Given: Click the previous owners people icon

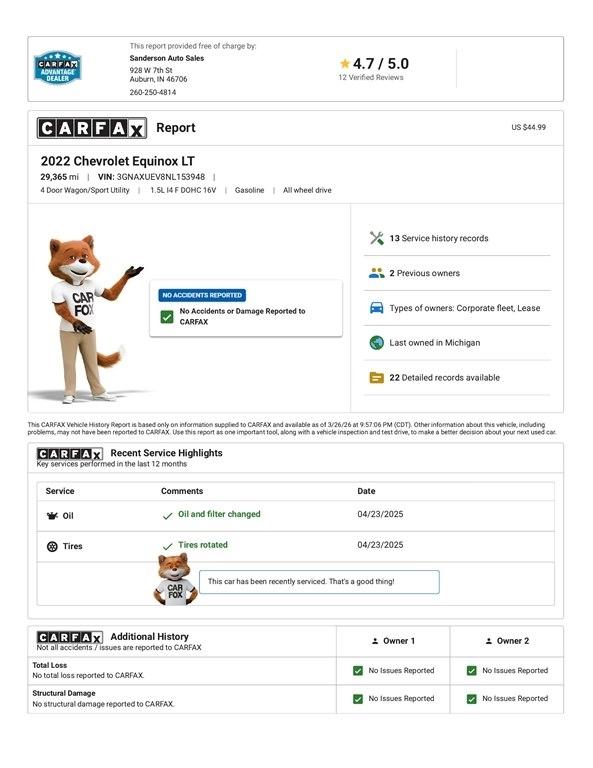Looking at the screenshot, I should coord(377,273).
